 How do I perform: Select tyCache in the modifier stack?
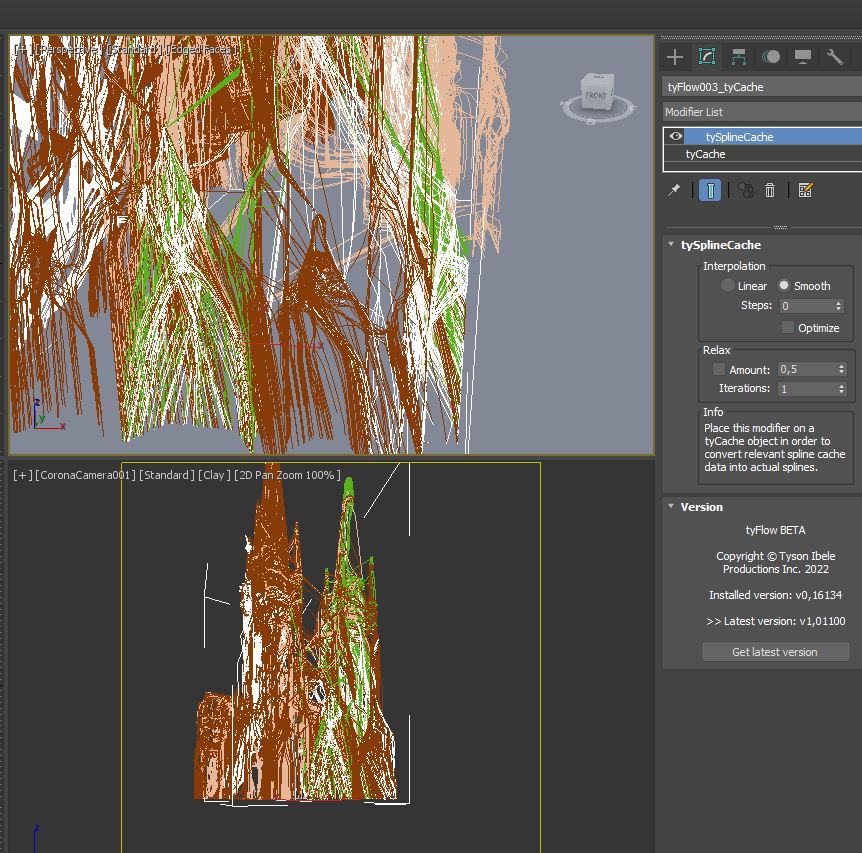(x=706, y=155)
